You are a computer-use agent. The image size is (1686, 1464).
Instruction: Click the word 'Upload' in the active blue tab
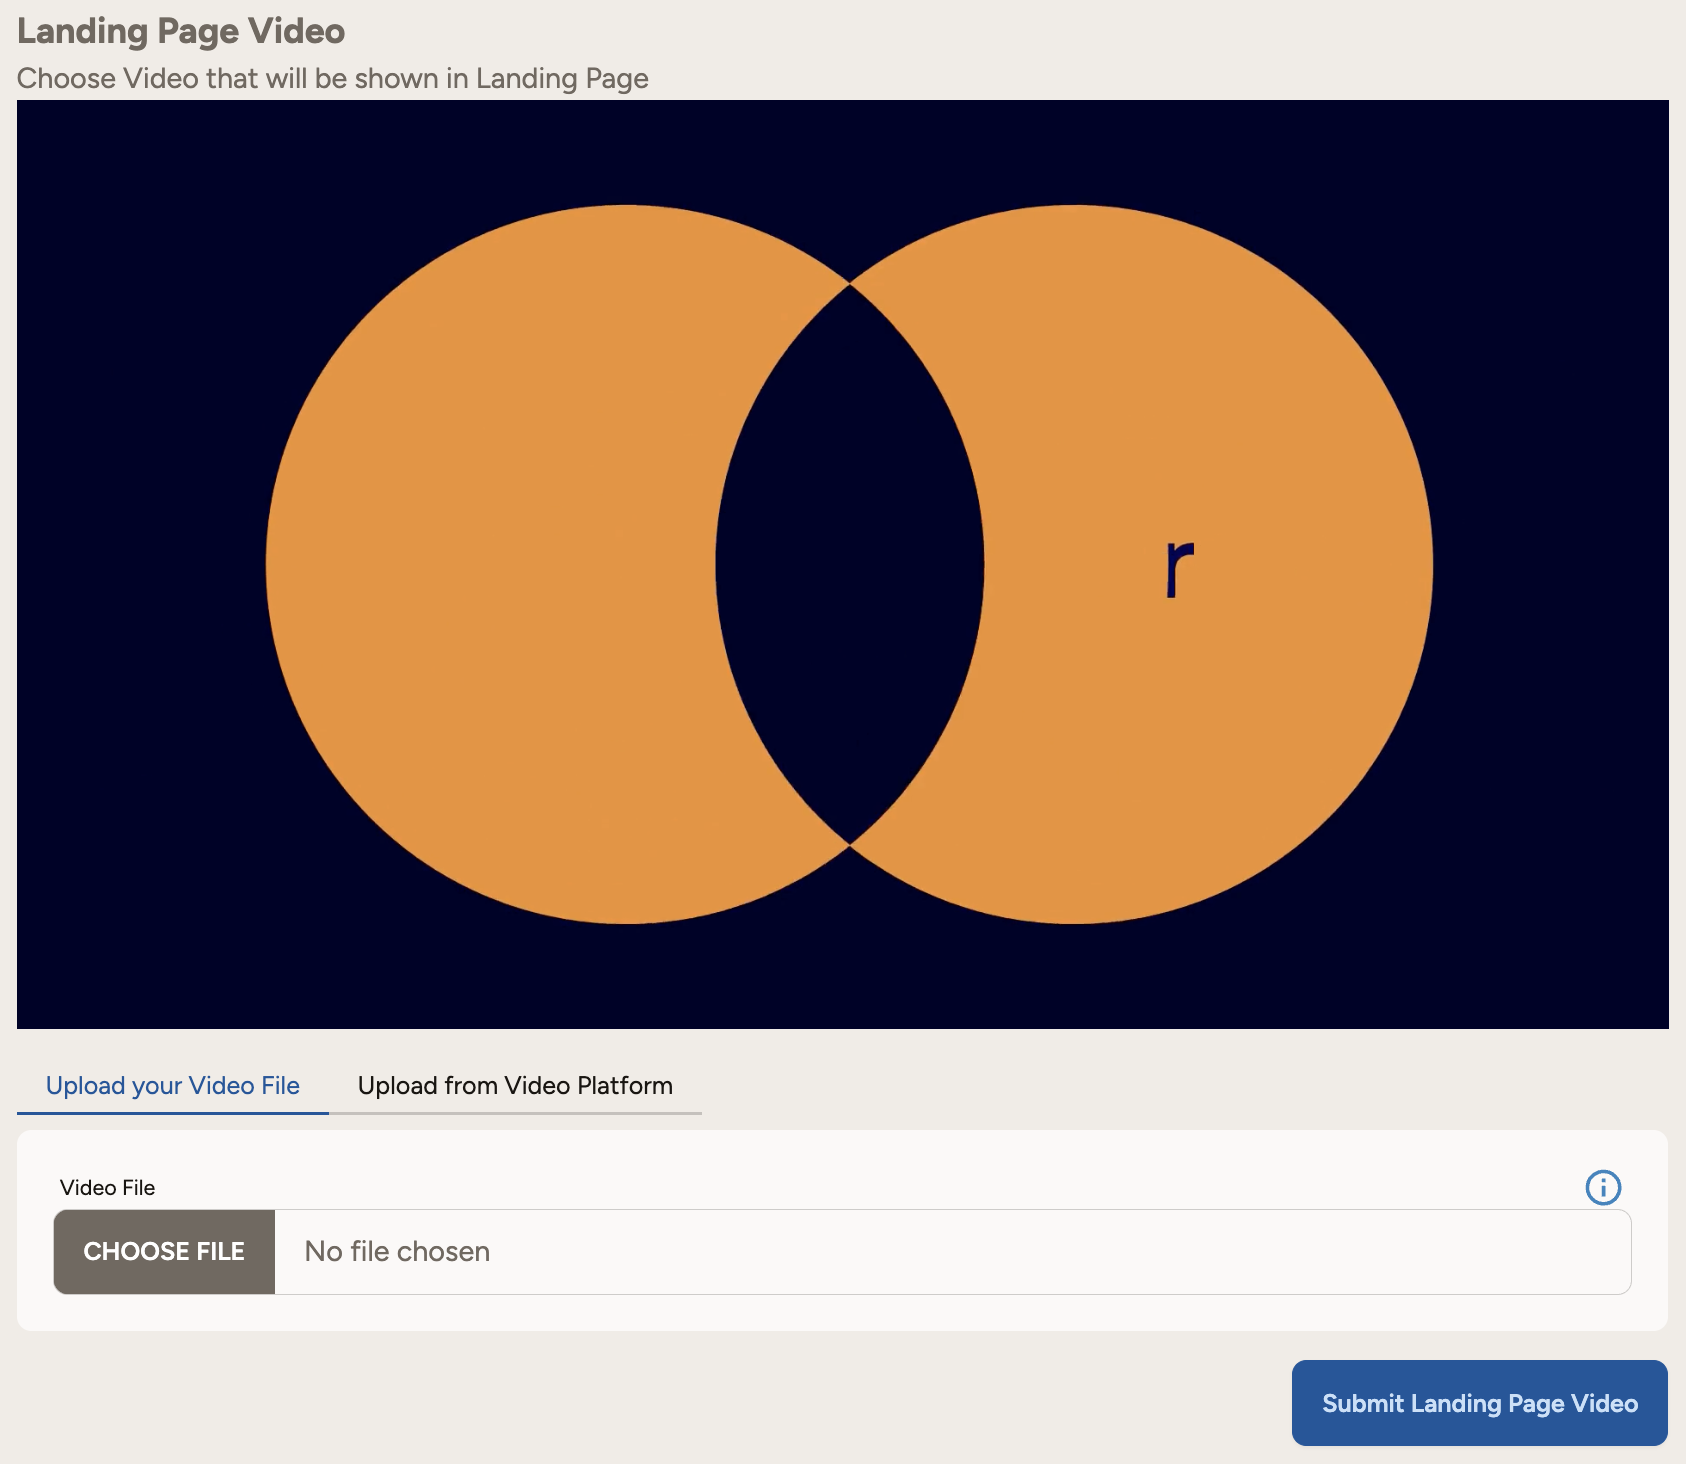click(x=85, y=1086)
